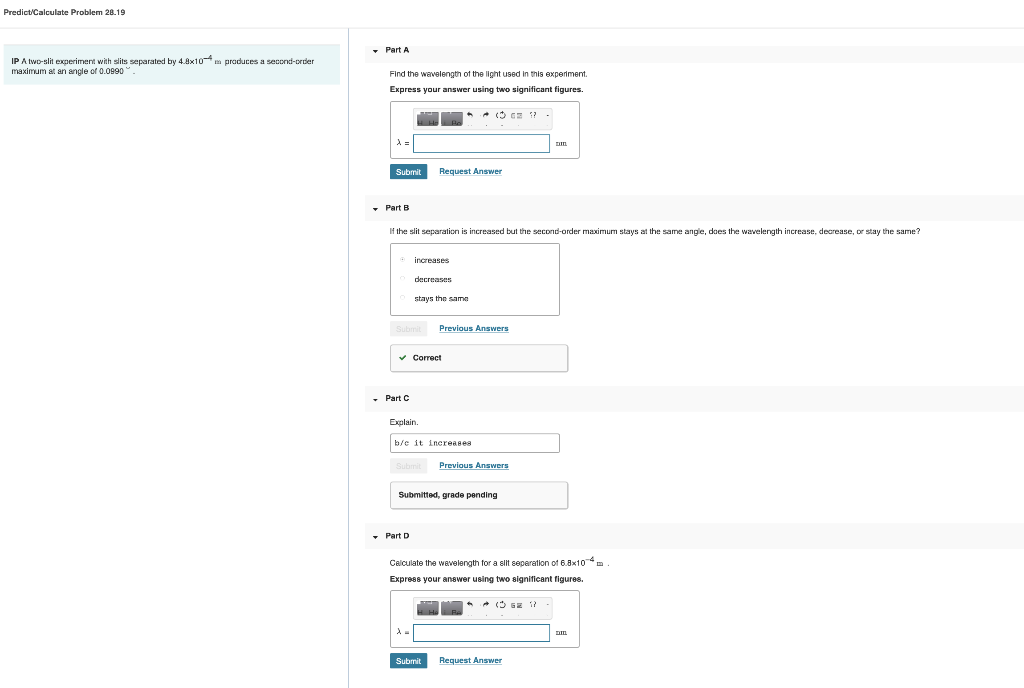Open the toolbar dropdown arrow in Part A
1024x688 pixels.
pos(547,115)
